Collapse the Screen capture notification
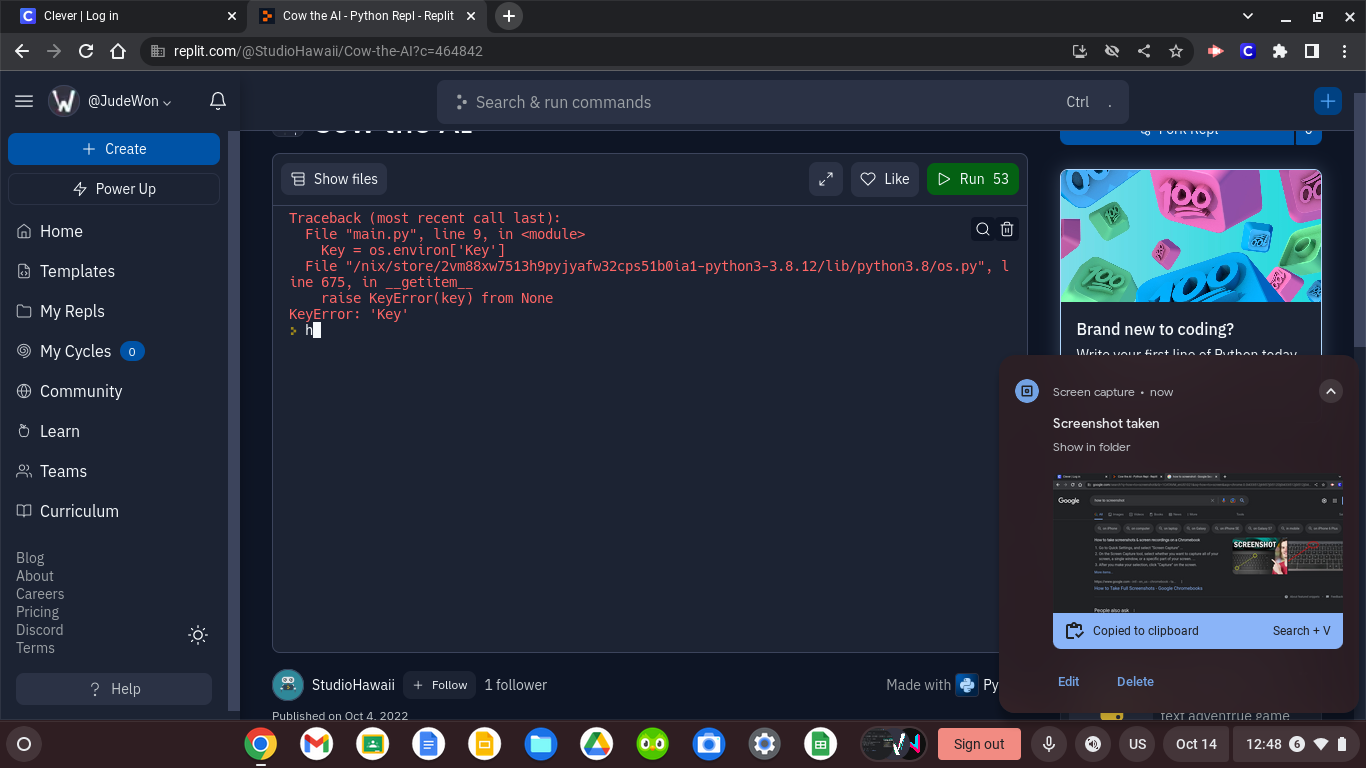 (x=1330, y=392)
